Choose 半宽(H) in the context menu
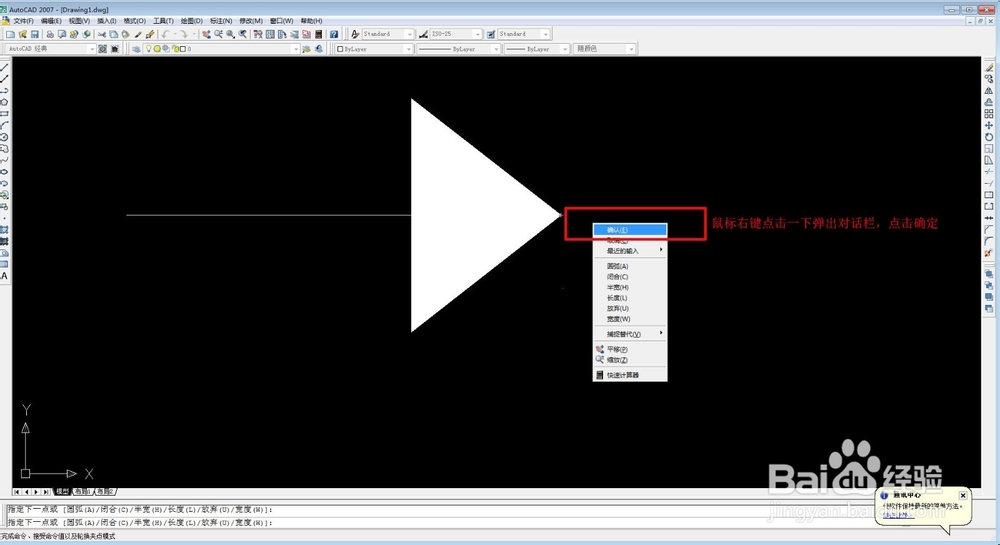 630,287
